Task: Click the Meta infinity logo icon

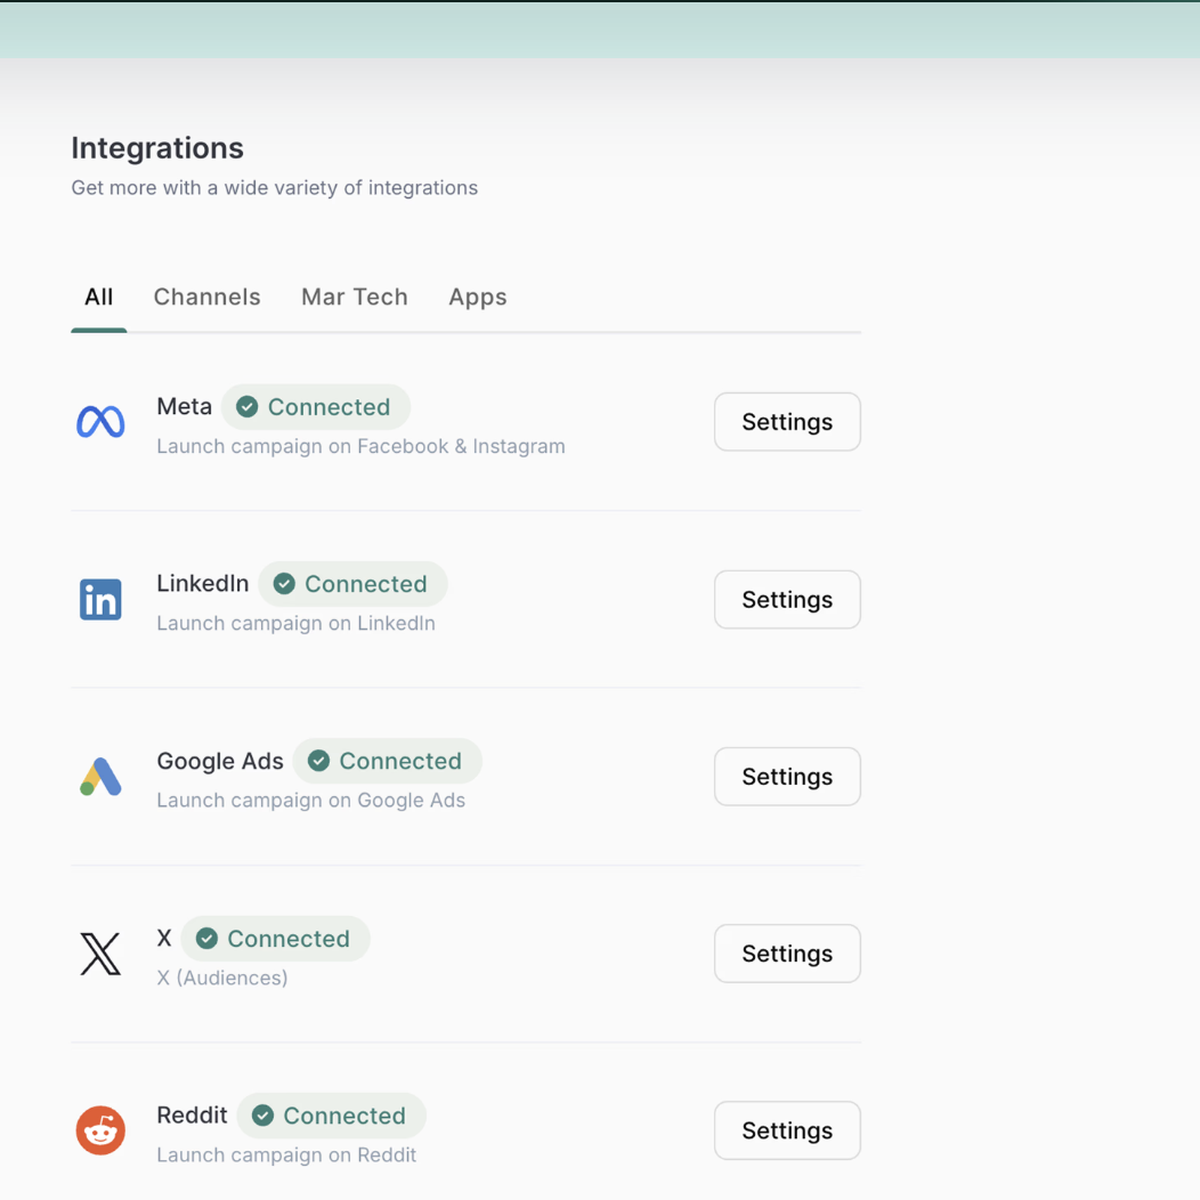Action: 101,422
